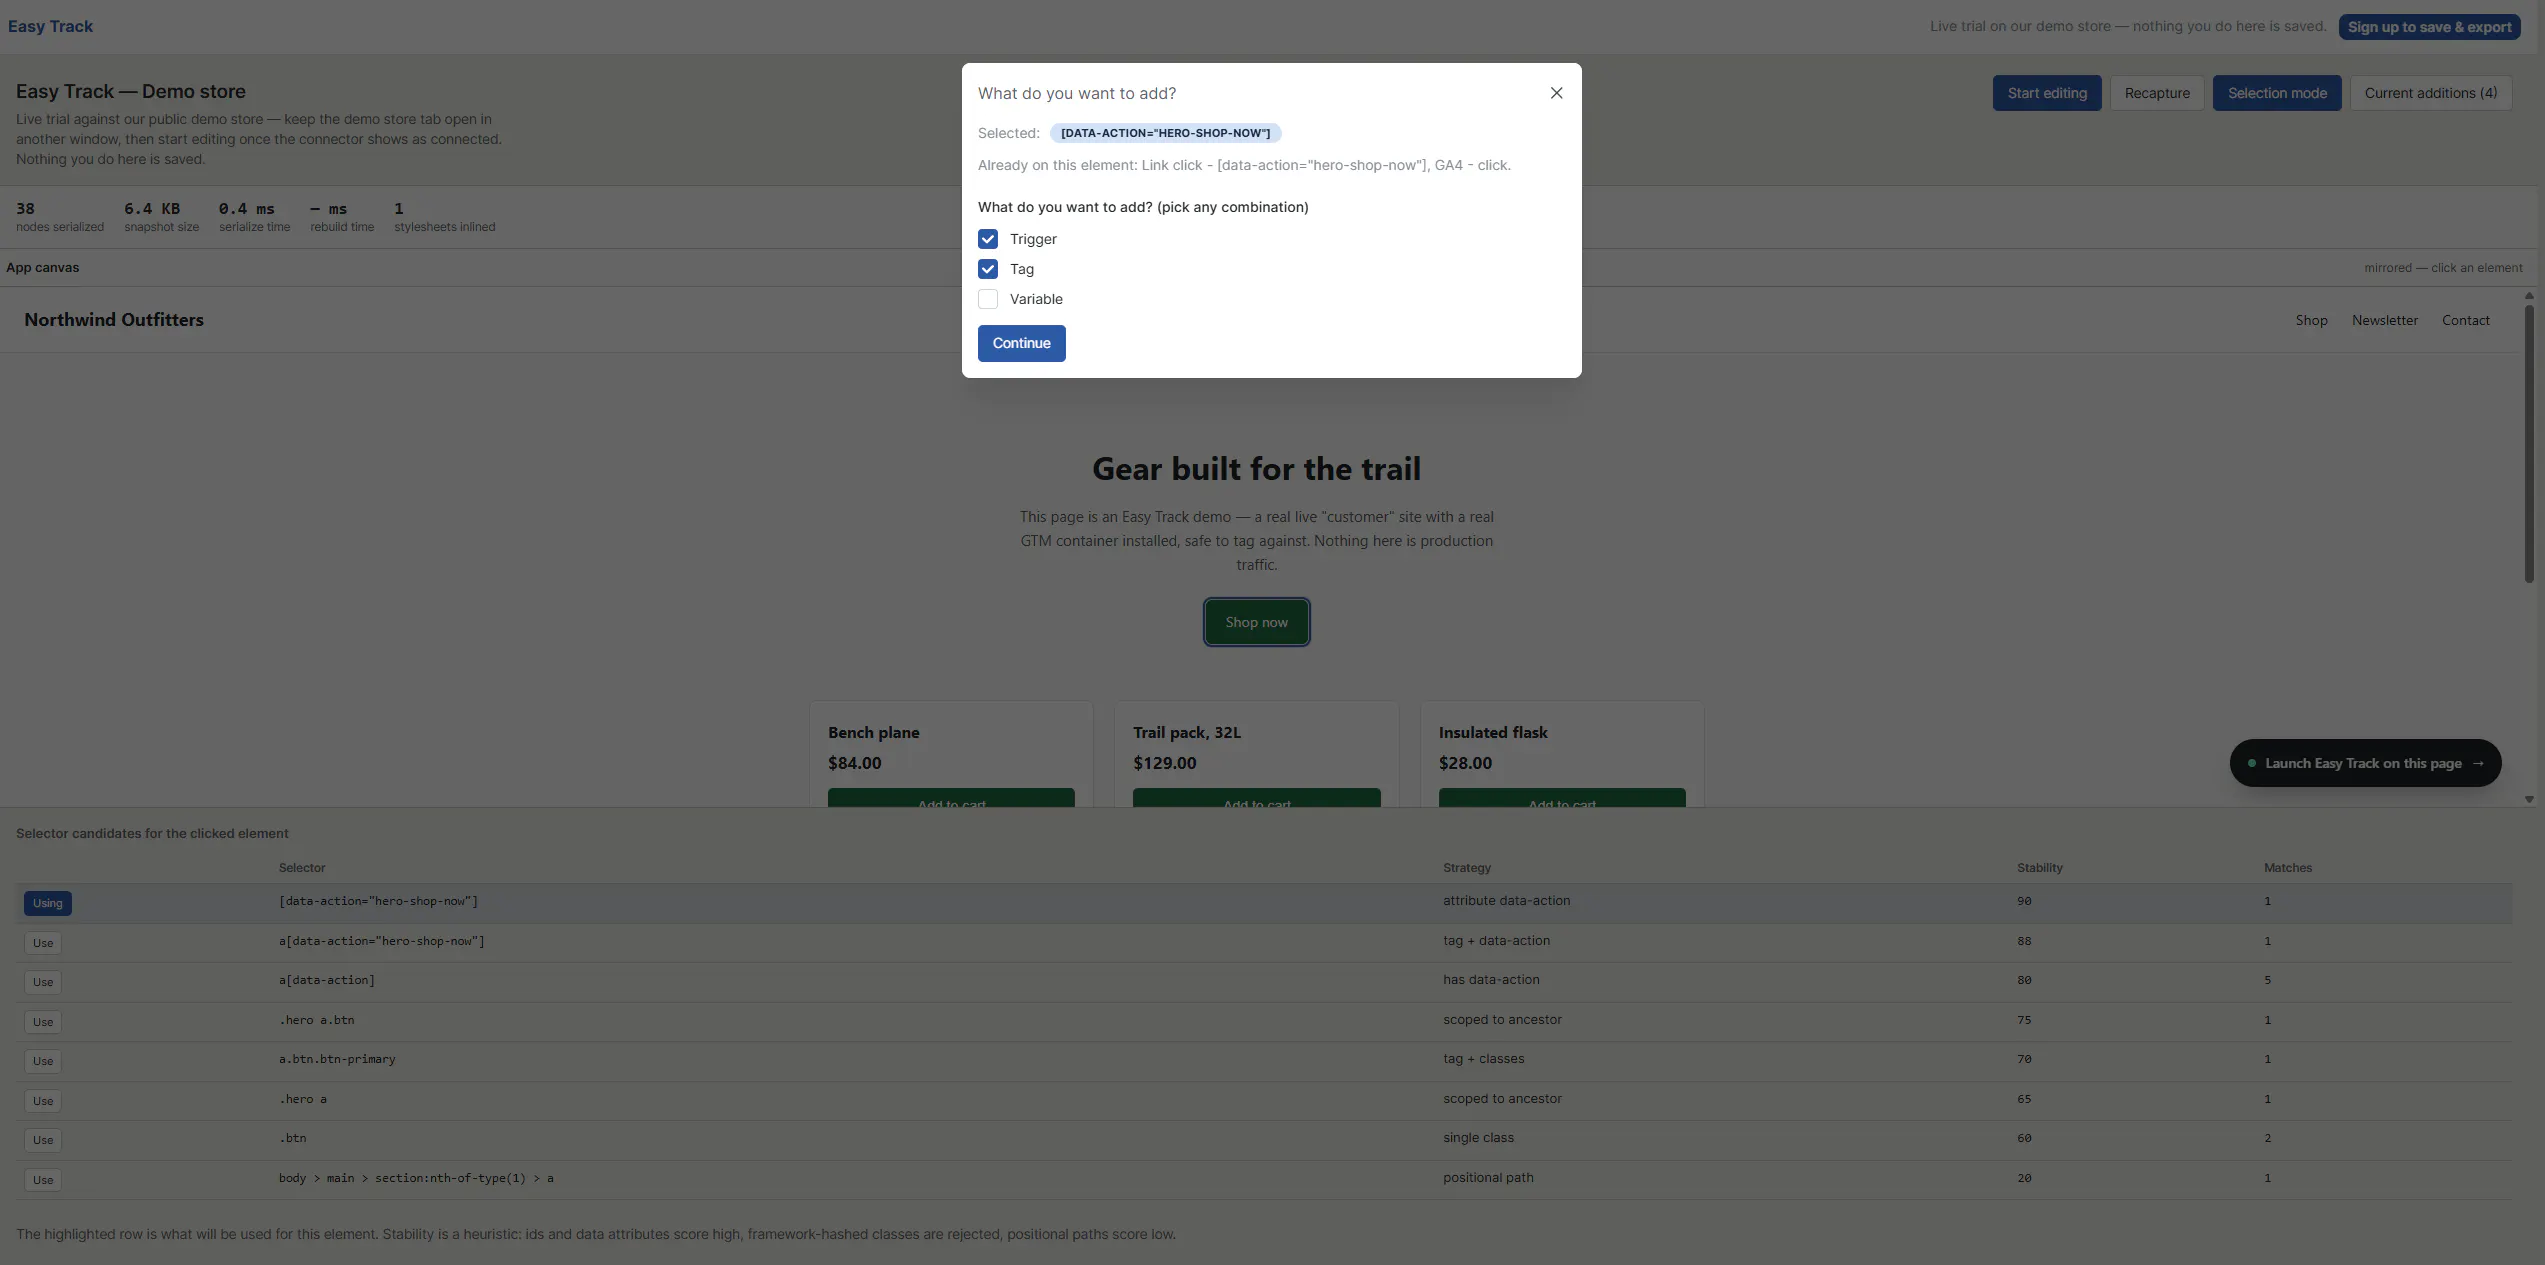The height and width of the screenshot is (1265, 2545).
Task: Use the .hero a.btn selector
Action: tap(43, 1022)
